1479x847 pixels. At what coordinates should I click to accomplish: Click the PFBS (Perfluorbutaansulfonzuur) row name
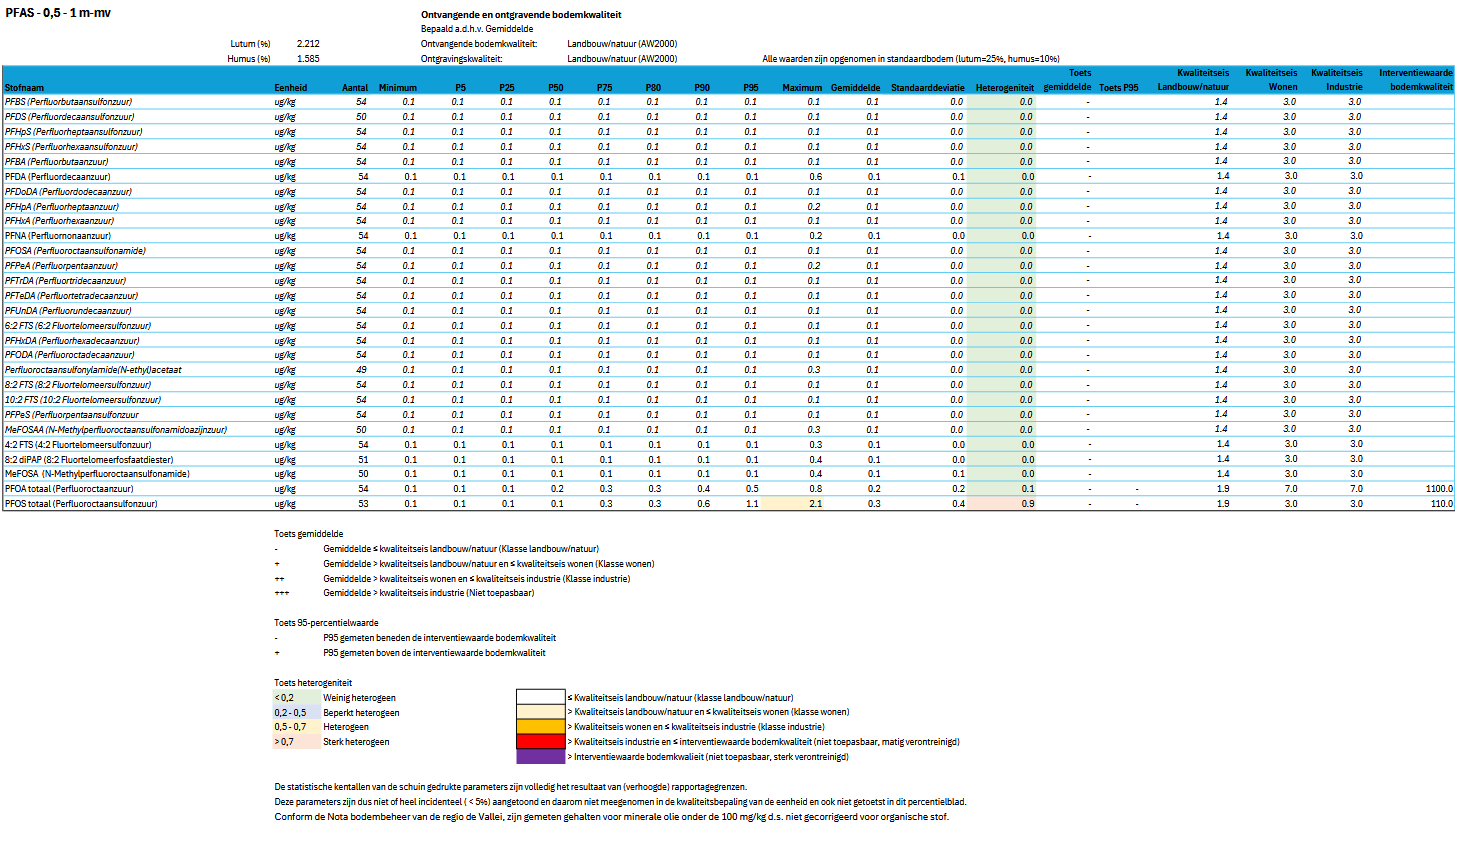pos(68,102)
